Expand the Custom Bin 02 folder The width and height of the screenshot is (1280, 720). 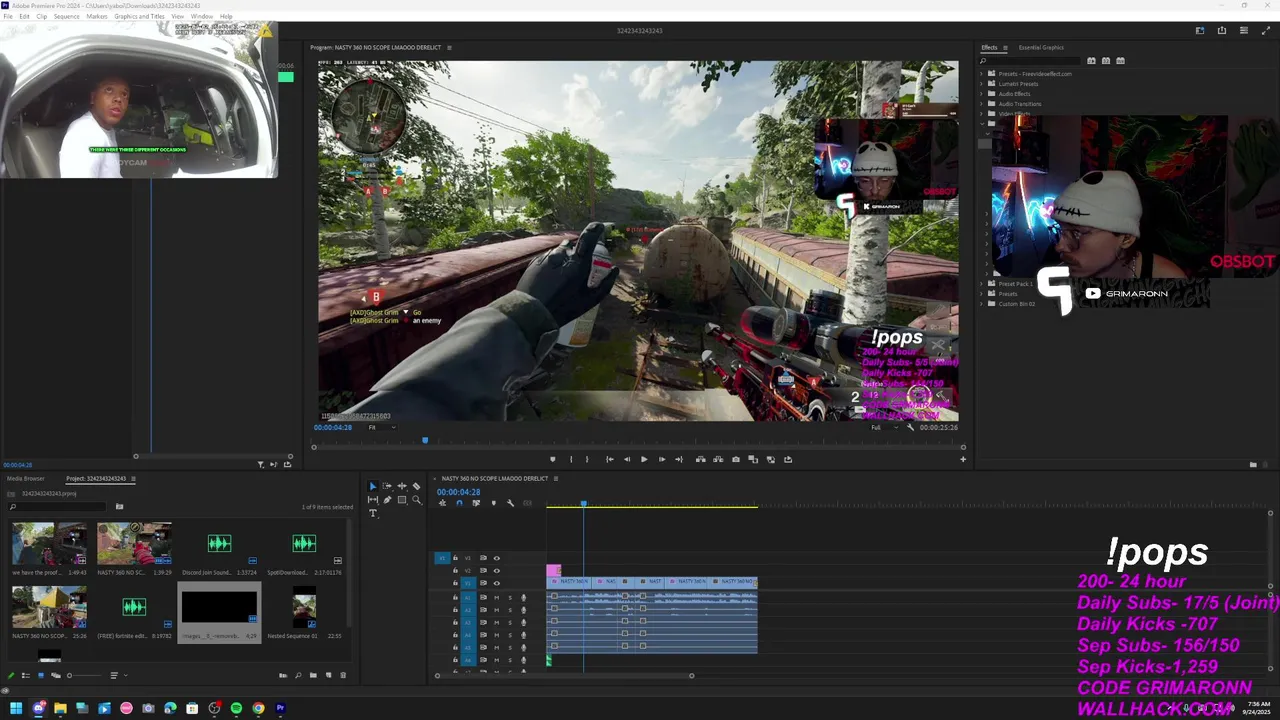[981, 303]
